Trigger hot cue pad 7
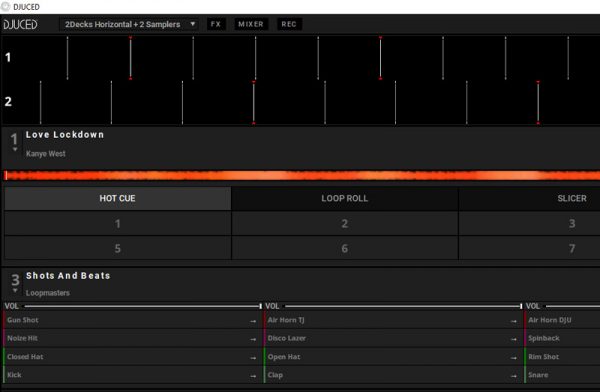This screenshot has height=392, width=600. pos(530,248)
